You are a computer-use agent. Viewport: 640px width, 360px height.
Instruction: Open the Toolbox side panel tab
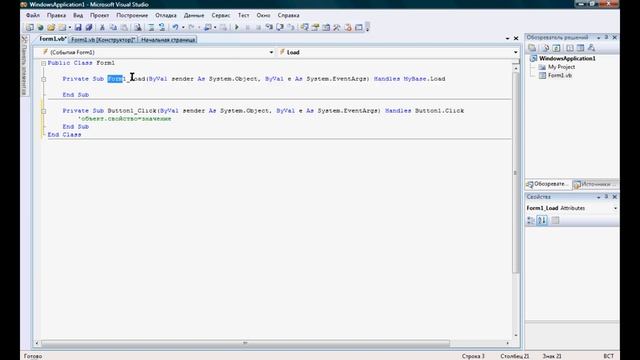[24, 66]
